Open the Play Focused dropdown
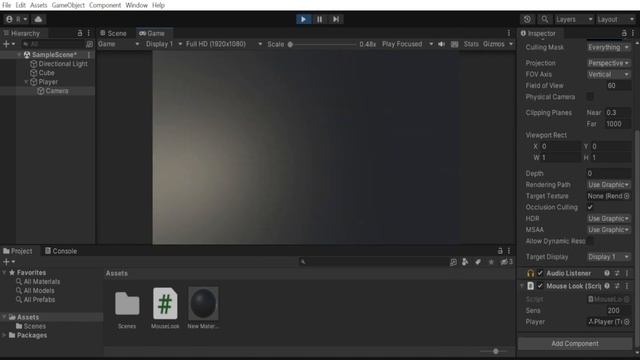The height and width of the screenshot is (360, 640). [407, 44]
